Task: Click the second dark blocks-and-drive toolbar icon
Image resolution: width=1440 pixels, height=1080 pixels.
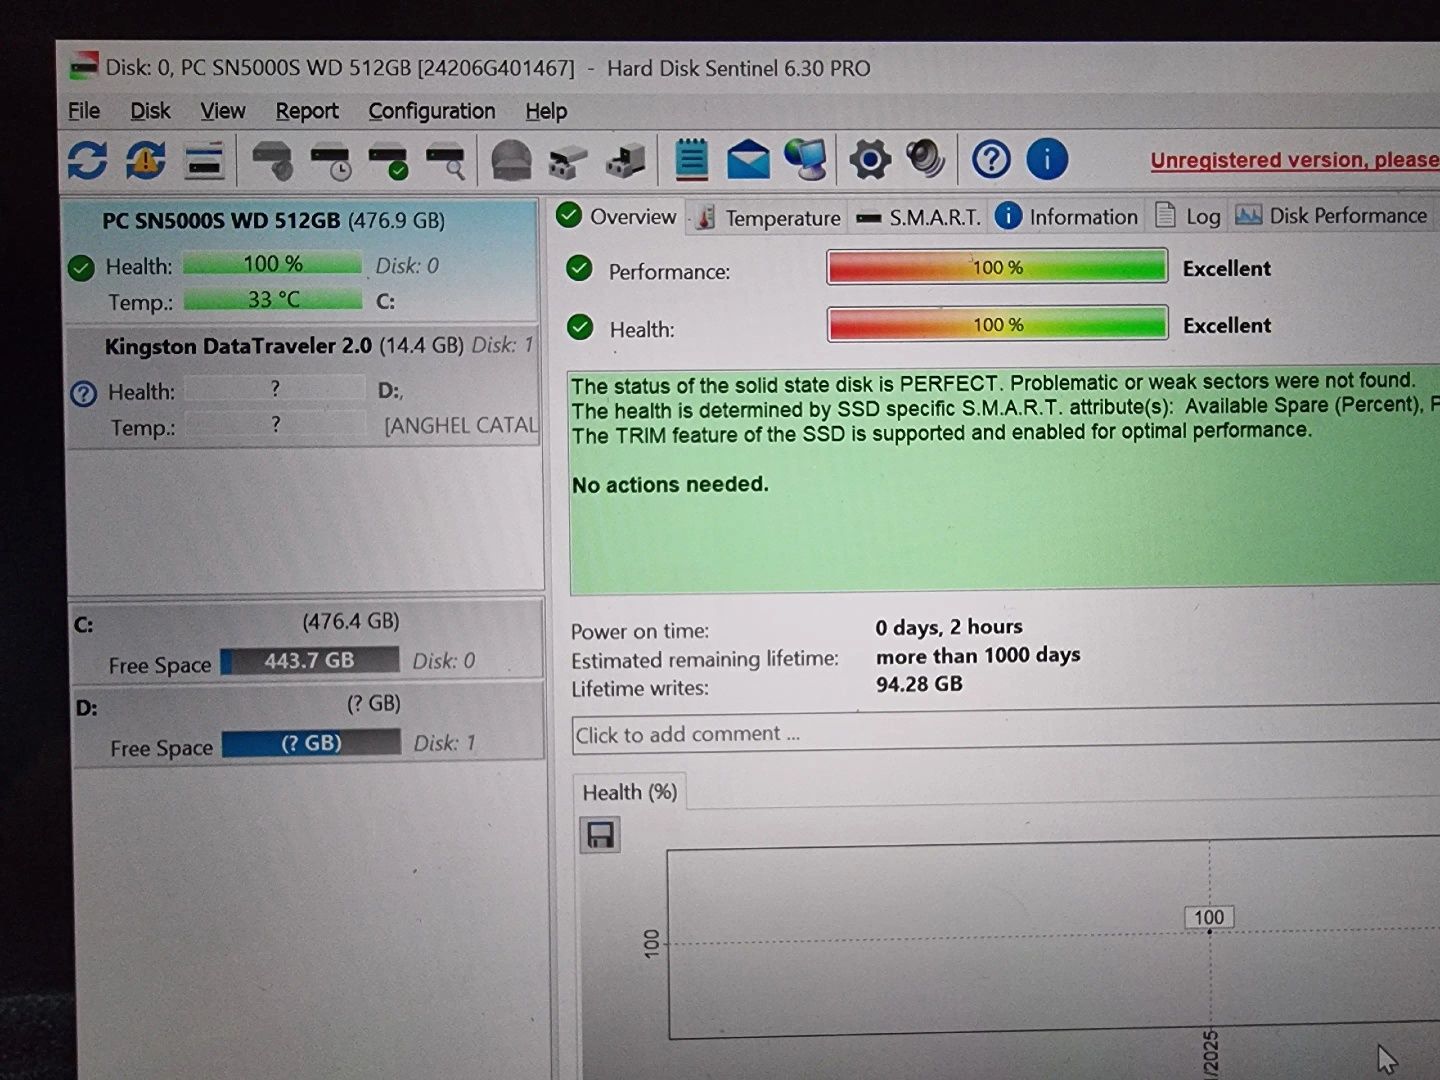Action: click(627, 161)
